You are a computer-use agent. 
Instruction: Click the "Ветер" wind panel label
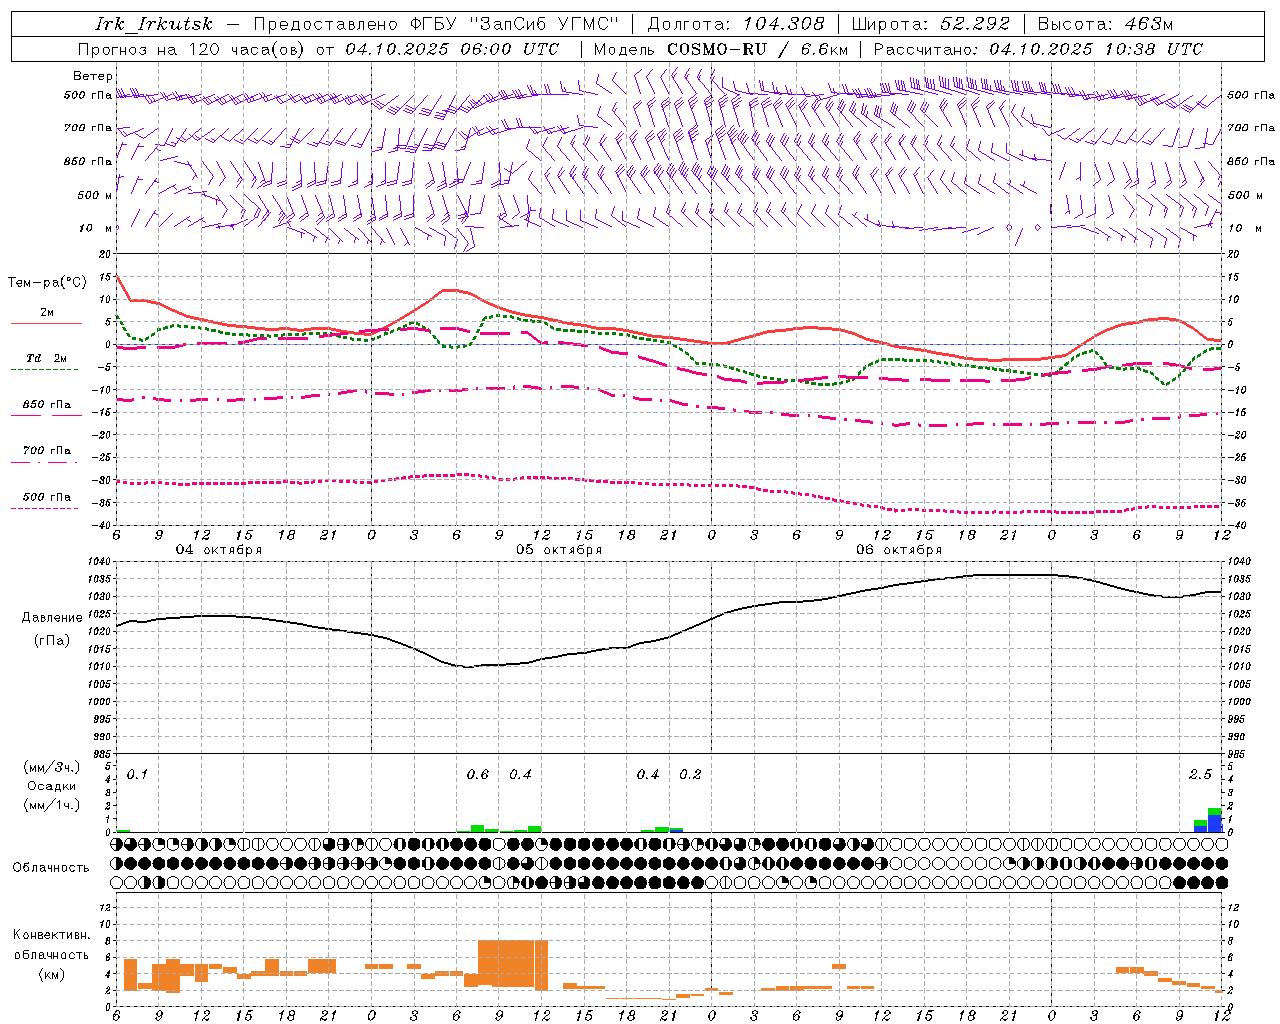pos(93,76)
